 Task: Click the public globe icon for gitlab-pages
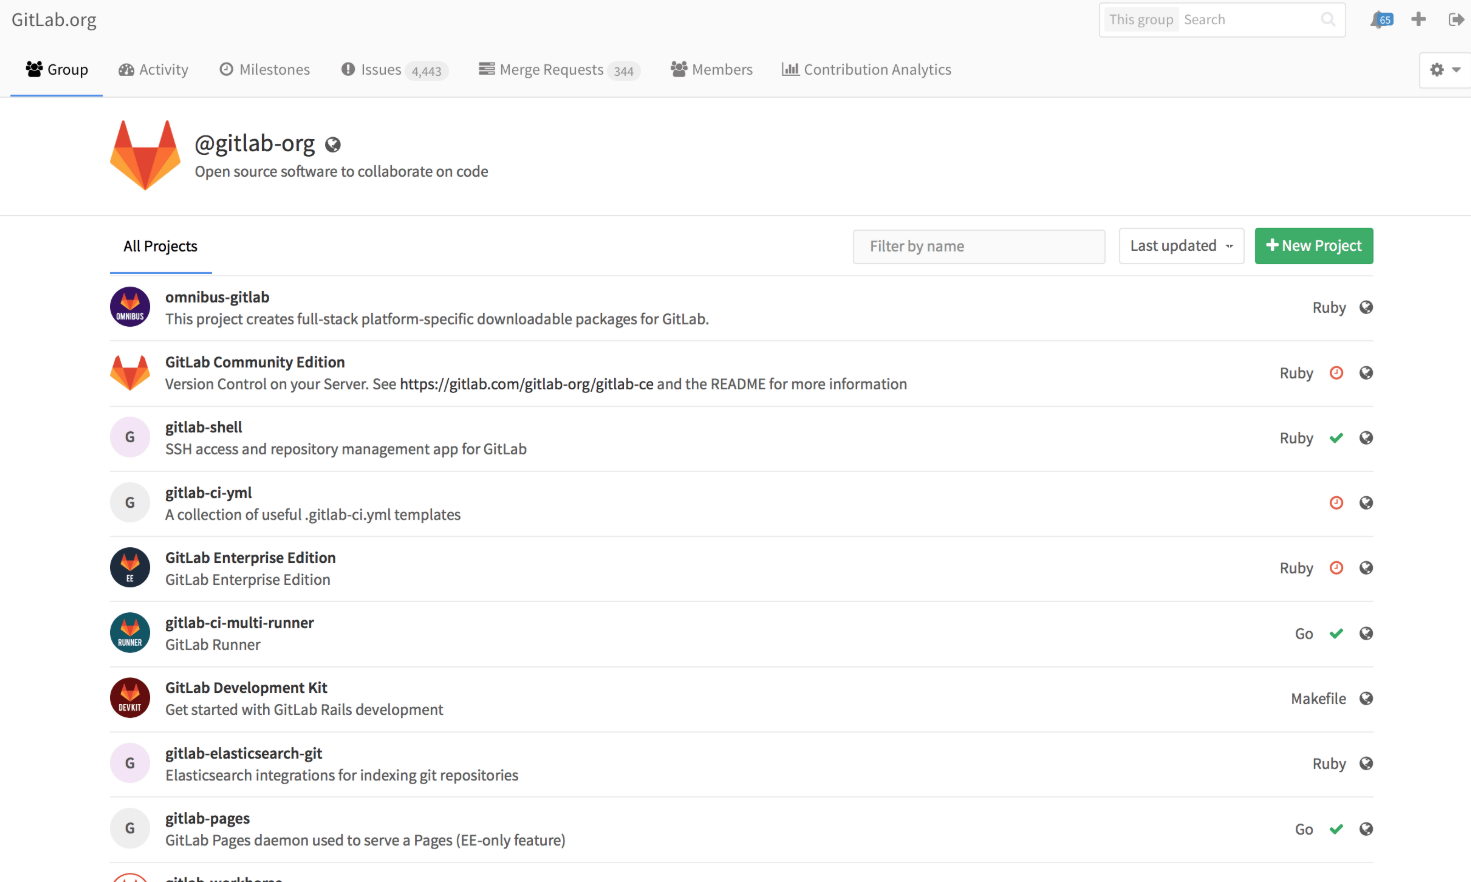1366,829
